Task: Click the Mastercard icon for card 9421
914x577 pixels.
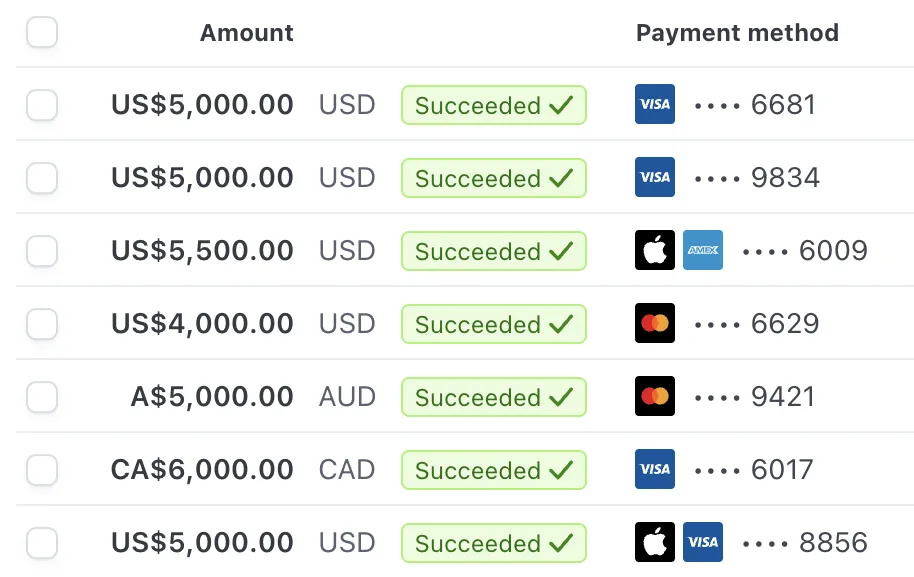Action: (x=655, y=396)
